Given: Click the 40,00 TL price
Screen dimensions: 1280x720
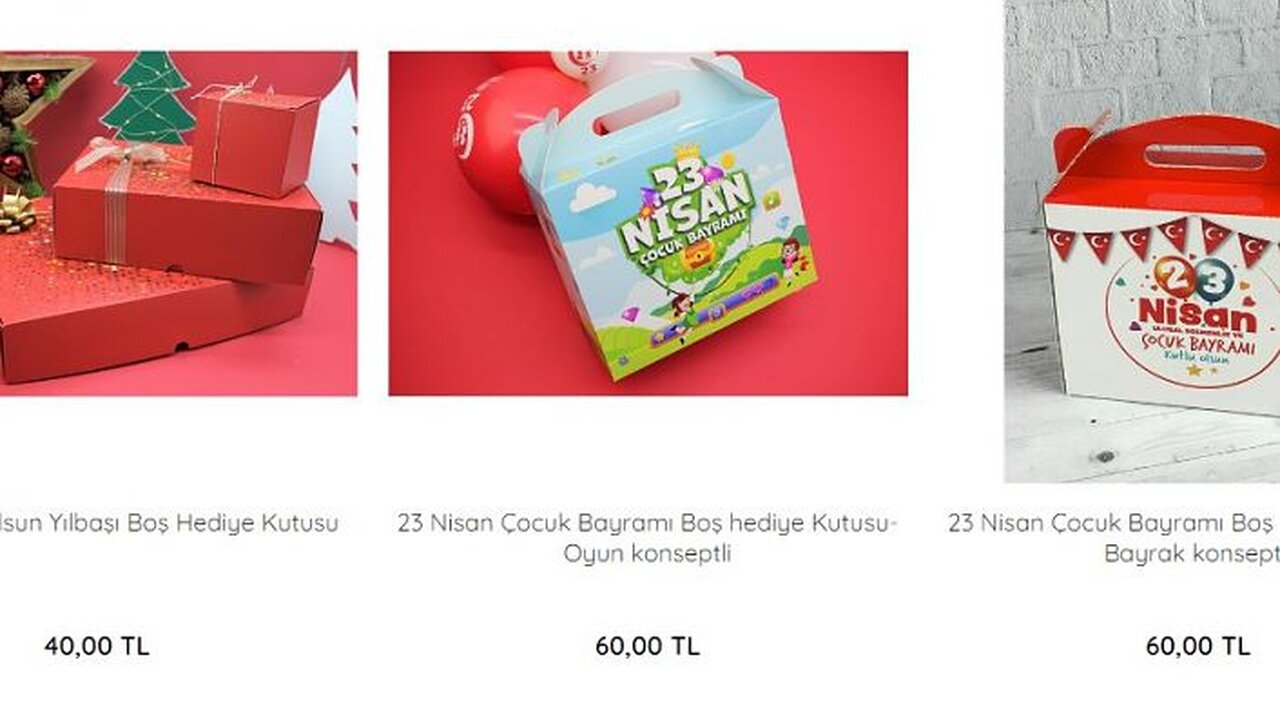Looking at the screenshot, I should click(x=97, y=646).
